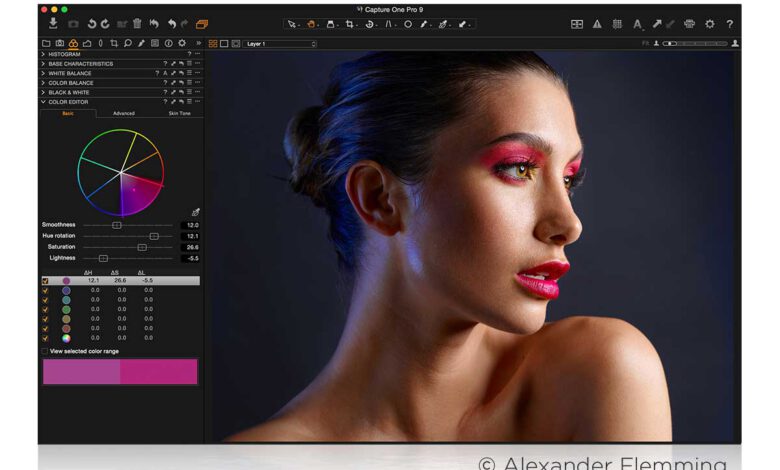
Task: Pick a color with the eyedropper icon
Action: tap(195, 212)
